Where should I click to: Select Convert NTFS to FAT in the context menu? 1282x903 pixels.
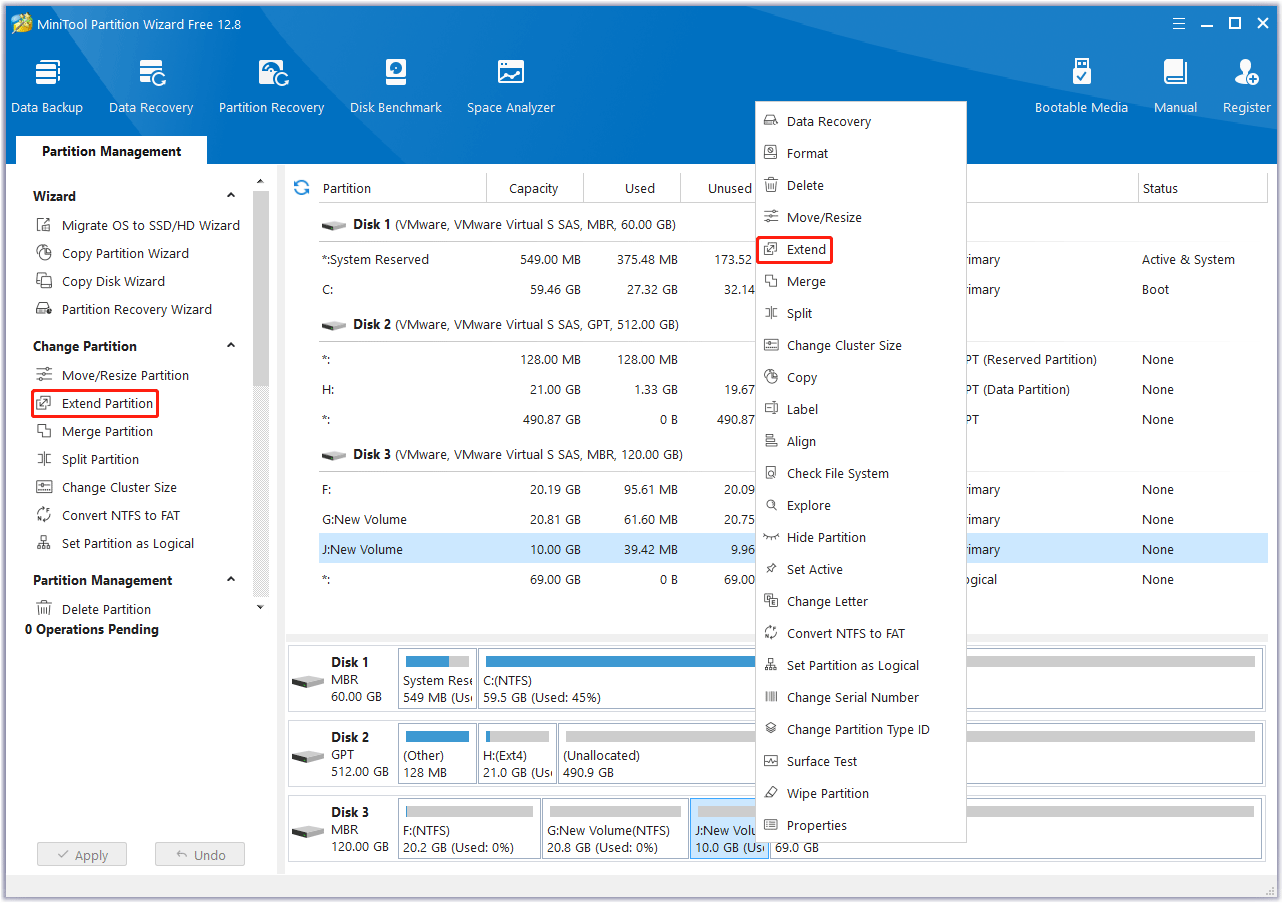860,633
